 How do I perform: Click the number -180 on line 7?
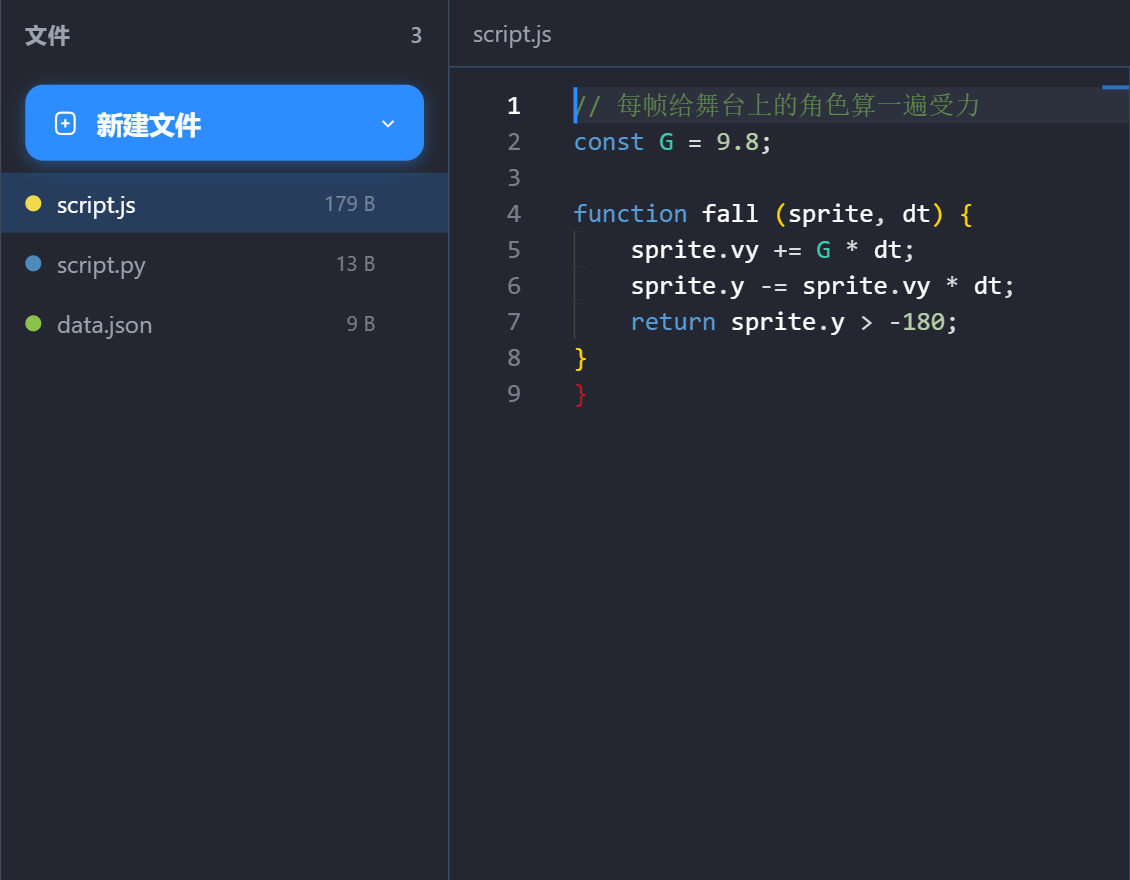[x=916, y=322]
